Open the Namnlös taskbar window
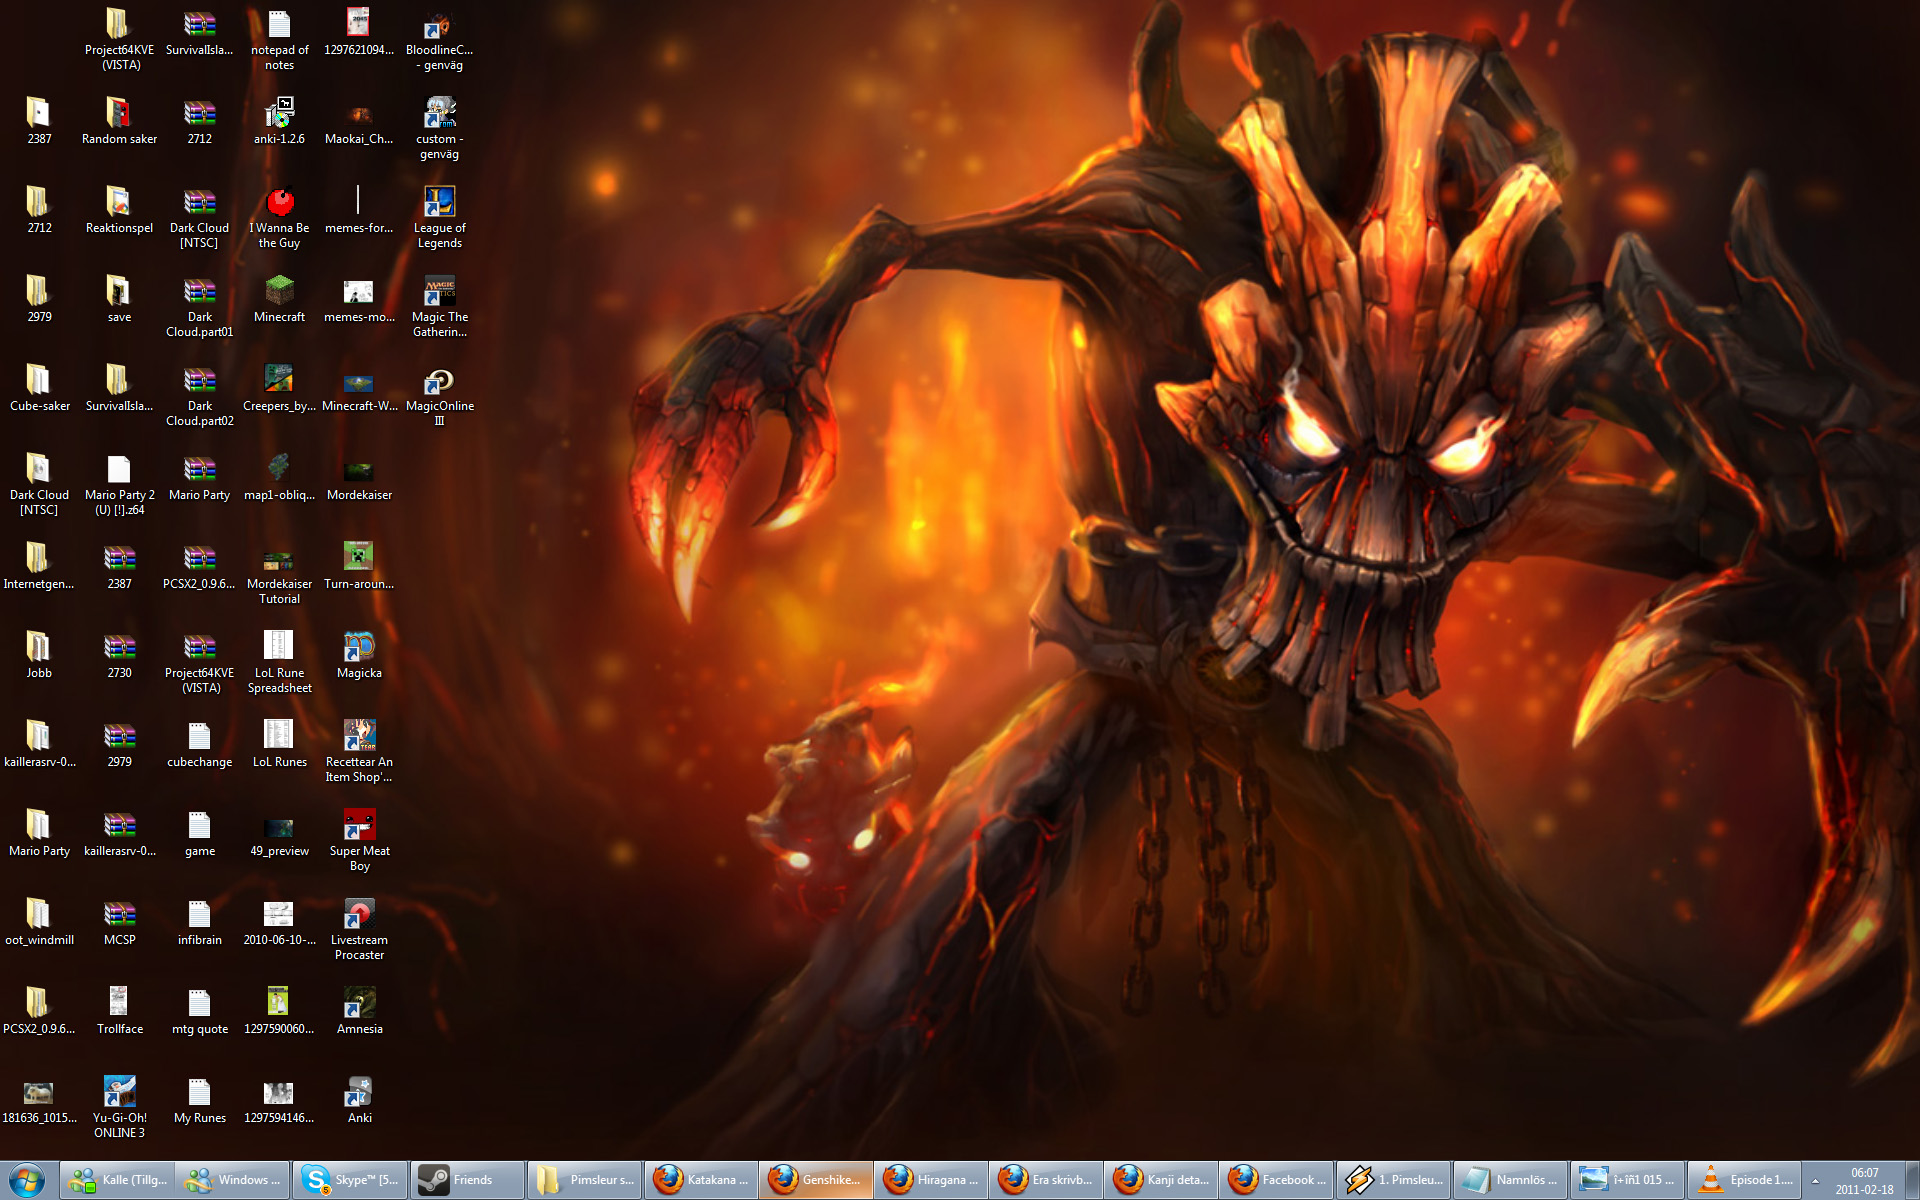The height and width of the screenshot is (1200, 1920). [1509, 1180]
